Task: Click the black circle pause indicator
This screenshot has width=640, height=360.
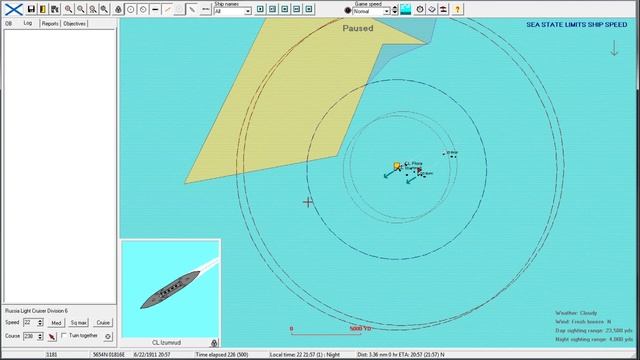Action: (x=347, y=11)
